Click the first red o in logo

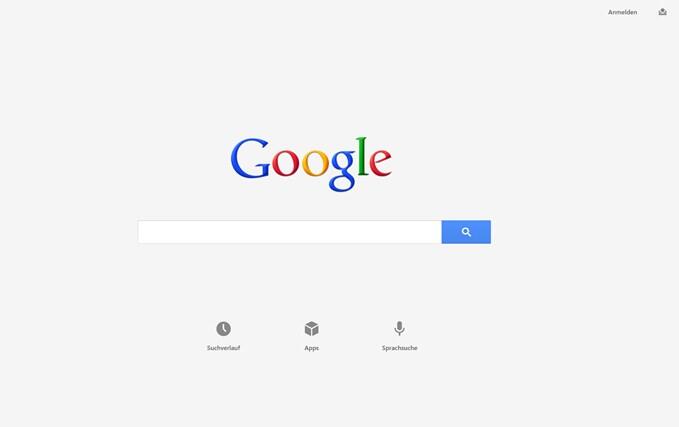point(285,163)
